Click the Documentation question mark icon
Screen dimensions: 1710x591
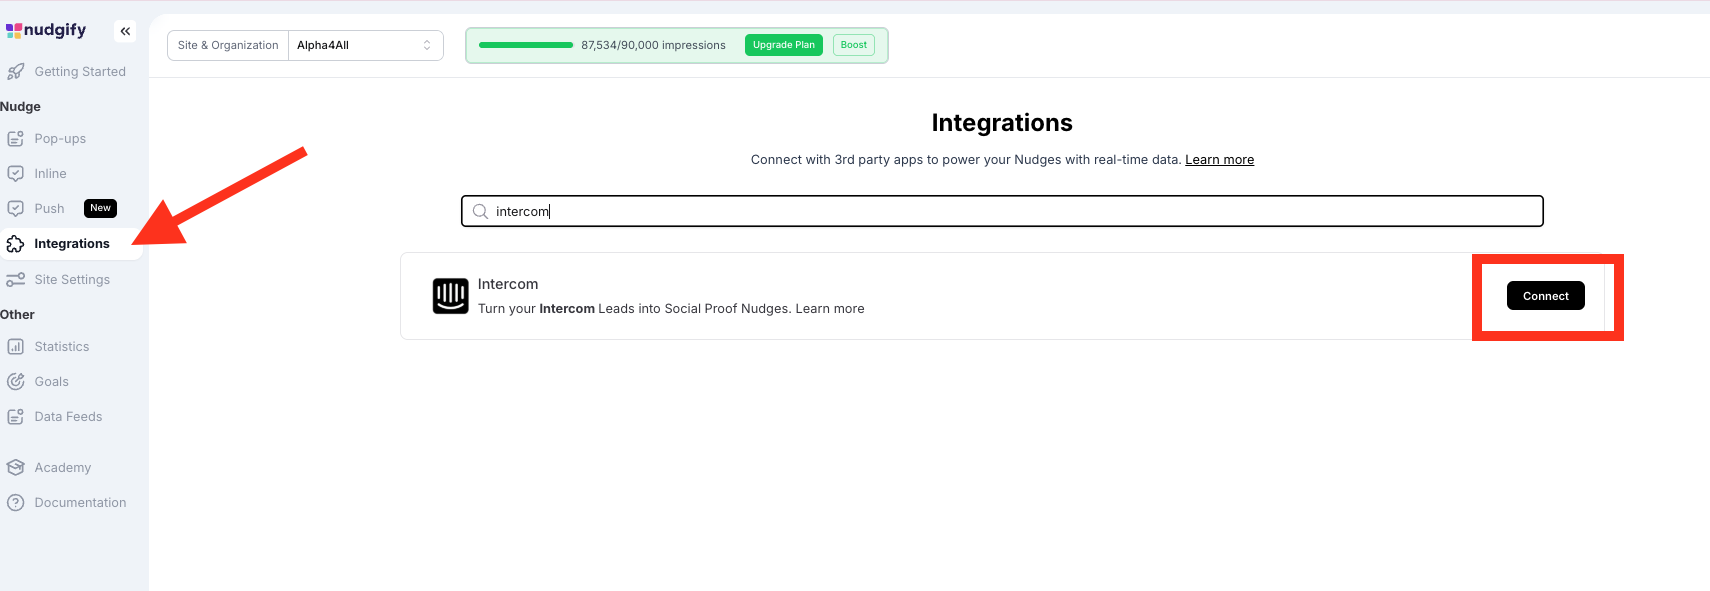[x=15, y=503]
